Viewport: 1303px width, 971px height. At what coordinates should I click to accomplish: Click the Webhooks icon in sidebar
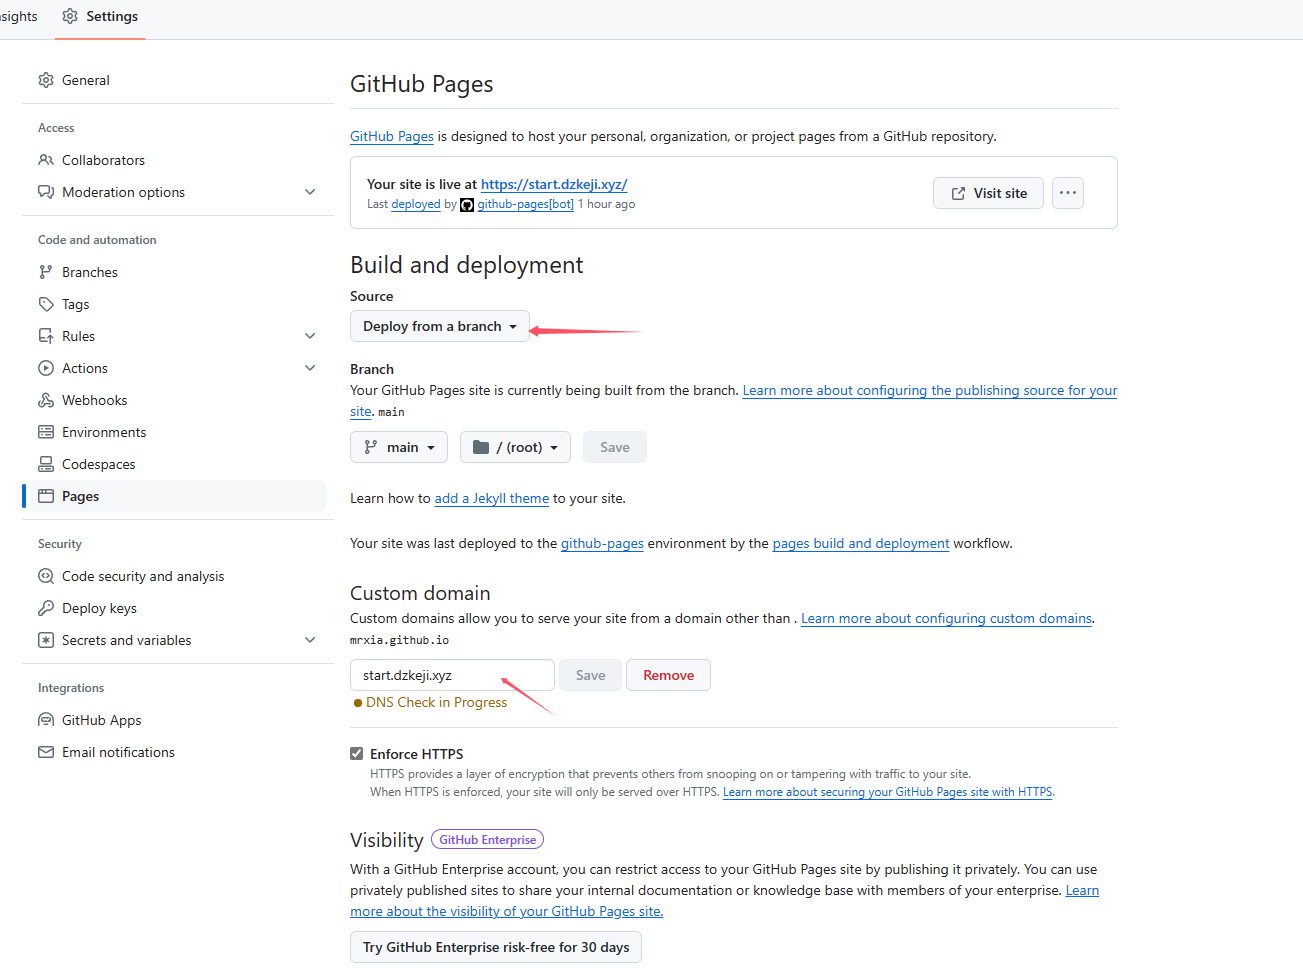click(46, 400)
